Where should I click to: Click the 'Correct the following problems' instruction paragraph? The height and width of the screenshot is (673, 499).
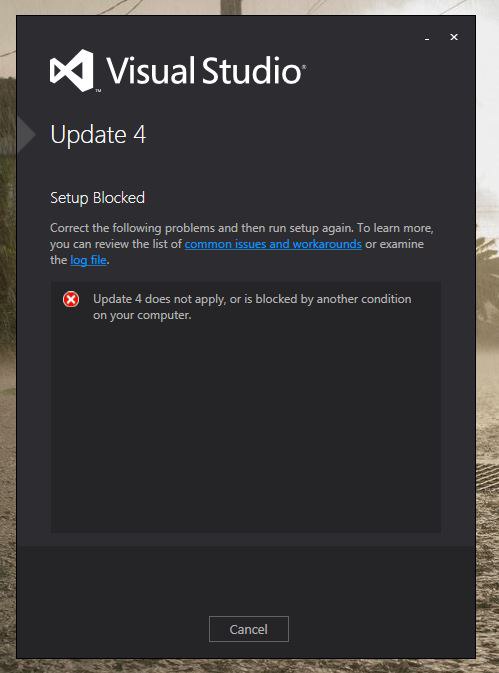(x=242, y=244)
